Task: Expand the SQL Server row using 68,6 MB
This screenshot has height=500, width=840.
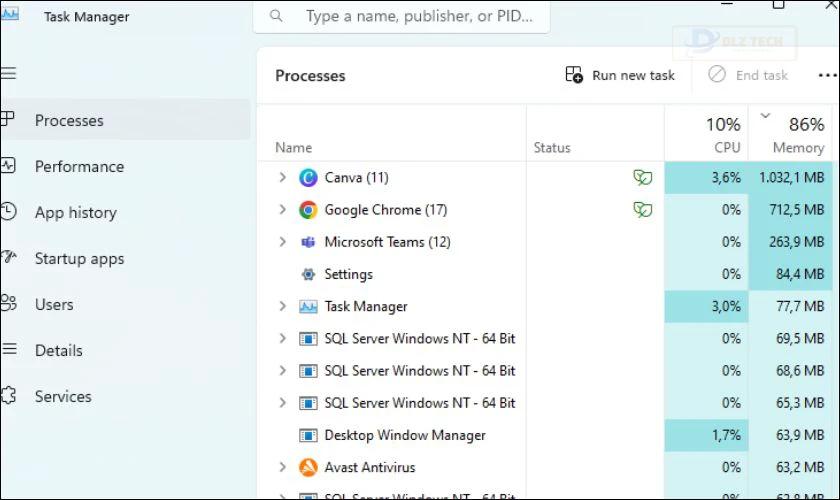Action: [282, 370]
